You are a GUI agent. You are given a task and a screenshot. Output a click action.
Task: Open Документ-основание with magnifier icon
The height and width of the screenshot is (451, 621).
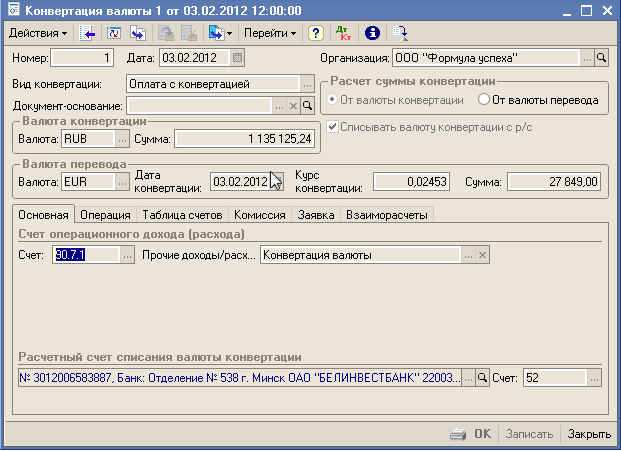pyautogui.click(x=307, y=106)
